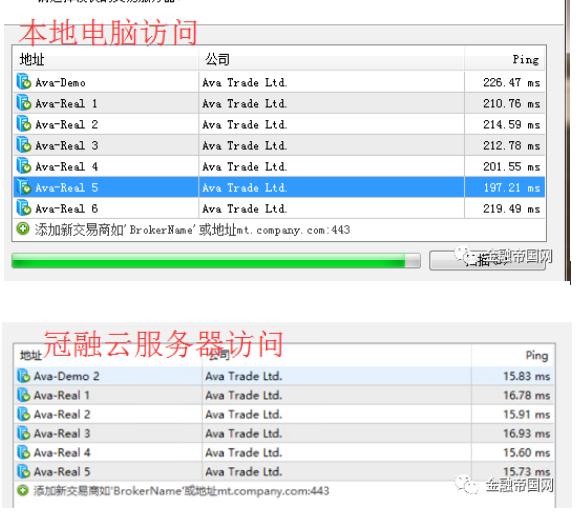This screenshot has width=577, height=513.
Task: Select 'Ava-Real 5' name in the 15.73 ms row
Action: coord(62,472)
